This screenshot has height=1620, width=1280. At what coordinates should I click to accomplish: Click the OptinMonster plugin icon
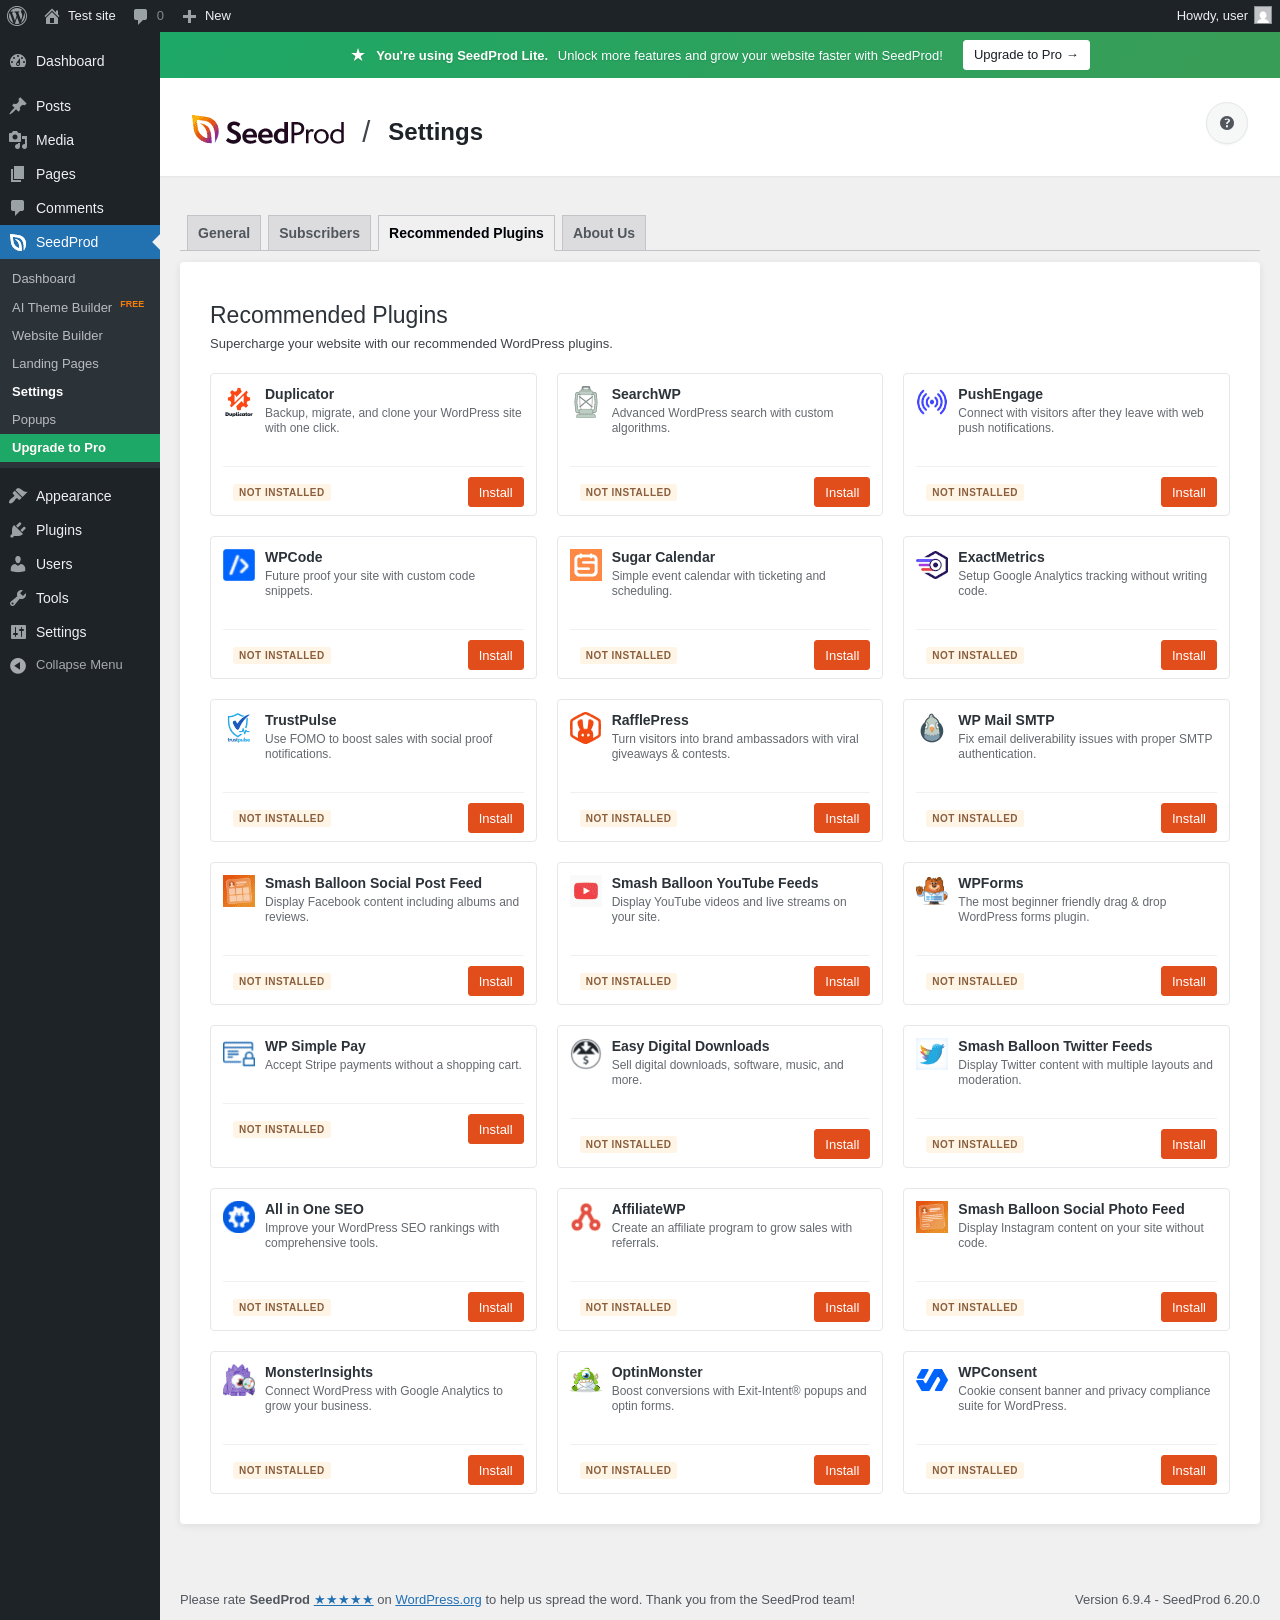pyautogui.click(x=586, y=1380)
